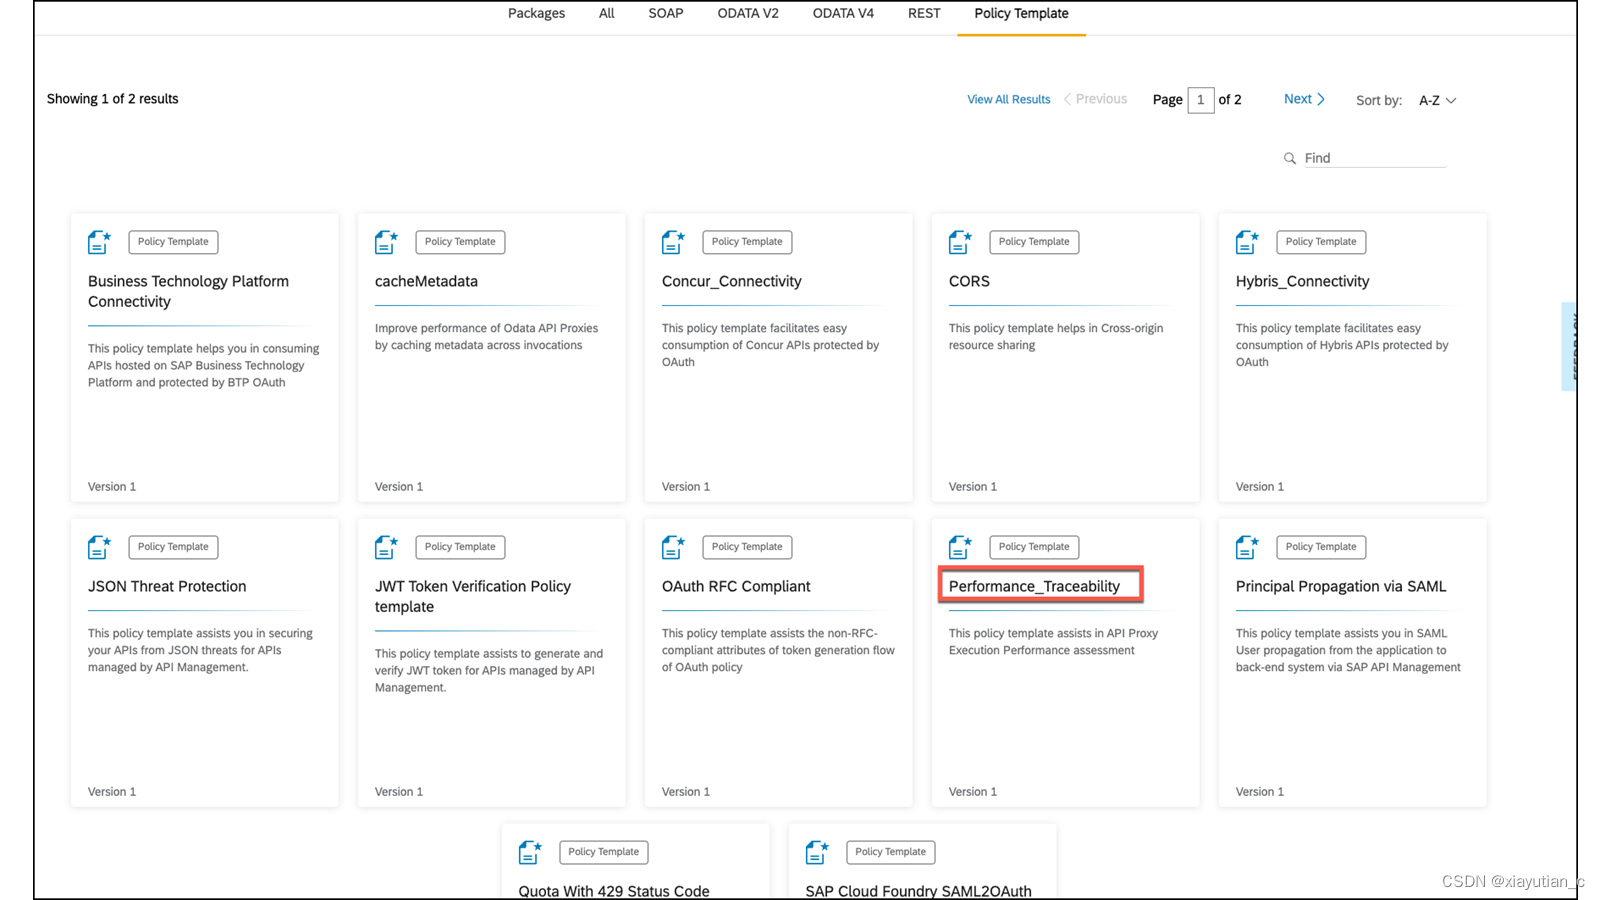Switch to the SOAP tab
1600x900 pixels.
point(666,13)
